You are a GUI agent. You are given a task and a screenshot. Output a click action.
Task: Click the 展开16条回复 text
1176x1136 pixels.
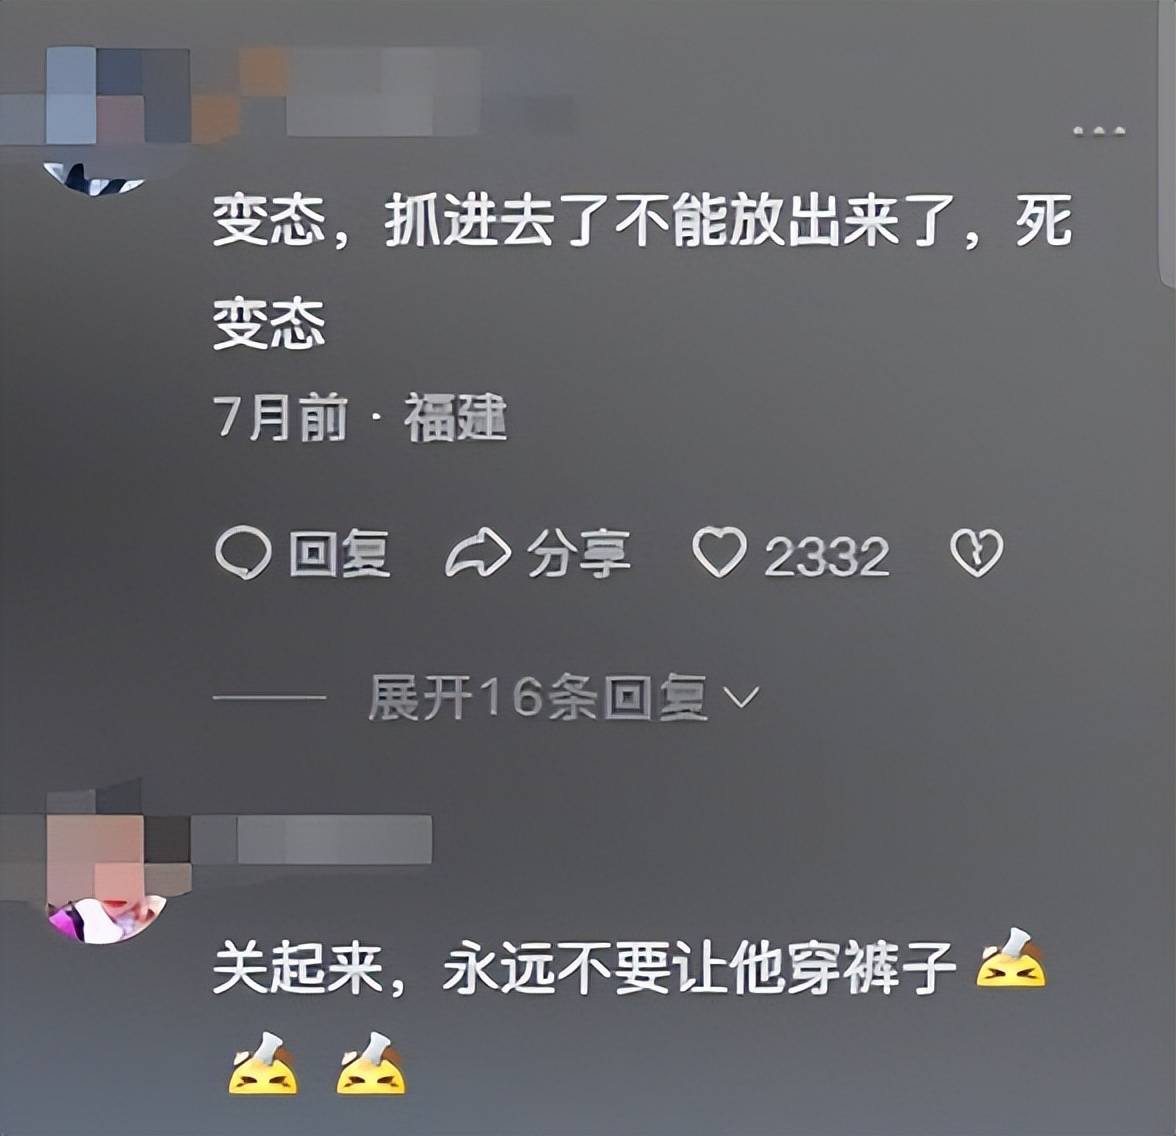(x=538, y=697)
